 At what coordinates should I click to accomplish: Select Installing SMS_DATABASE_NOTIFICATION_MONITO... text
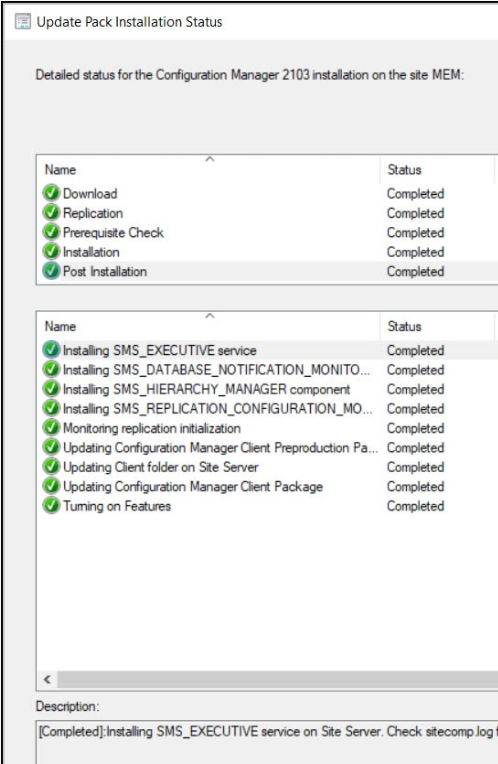216,370
